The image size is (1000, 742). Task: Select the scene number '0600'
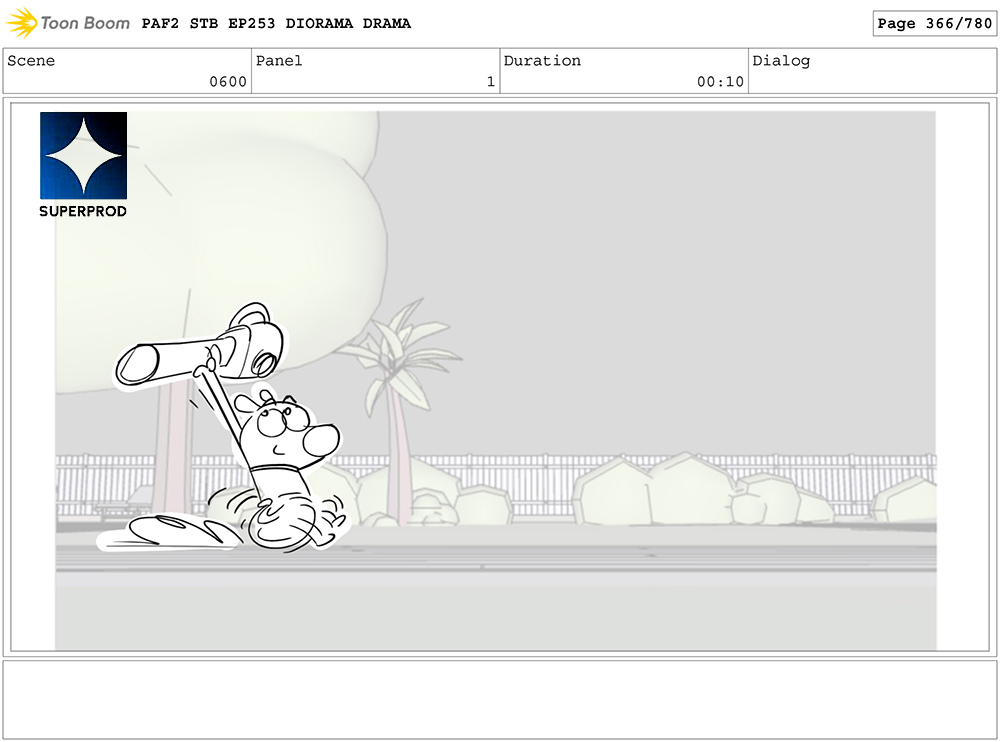coord(228,82)
